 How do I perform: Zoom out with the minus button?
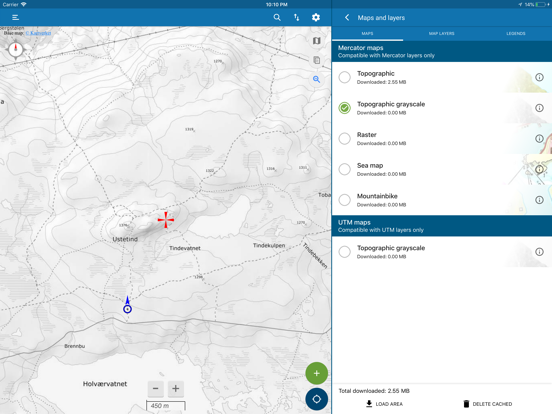[x=156, y=389]
